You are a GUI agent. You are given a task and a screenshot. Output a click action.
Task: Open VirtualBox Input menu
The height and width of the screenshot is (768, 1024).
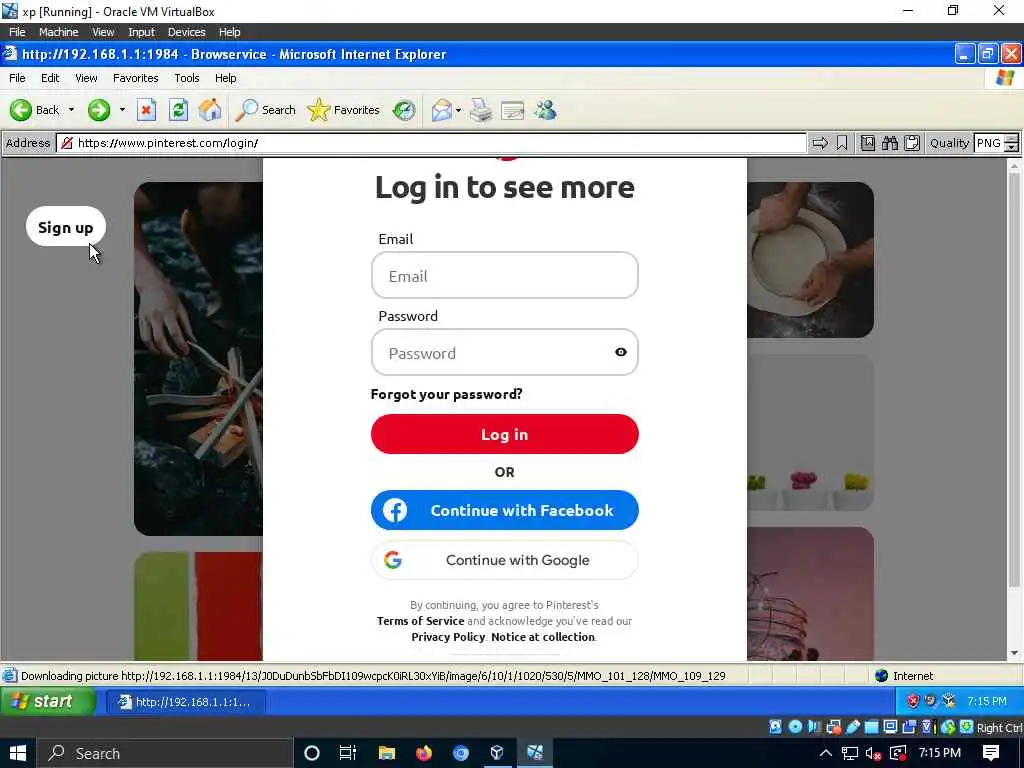(x=141, y=32)
